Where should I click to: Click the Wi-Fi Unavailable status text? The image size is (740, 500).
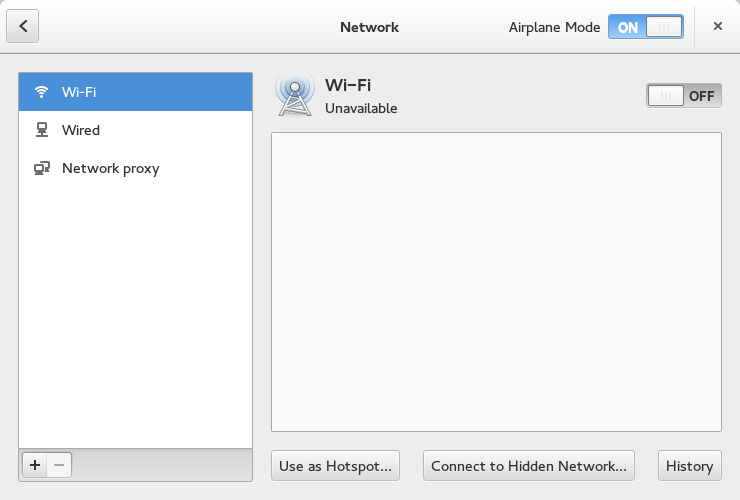tap(361, 108)
